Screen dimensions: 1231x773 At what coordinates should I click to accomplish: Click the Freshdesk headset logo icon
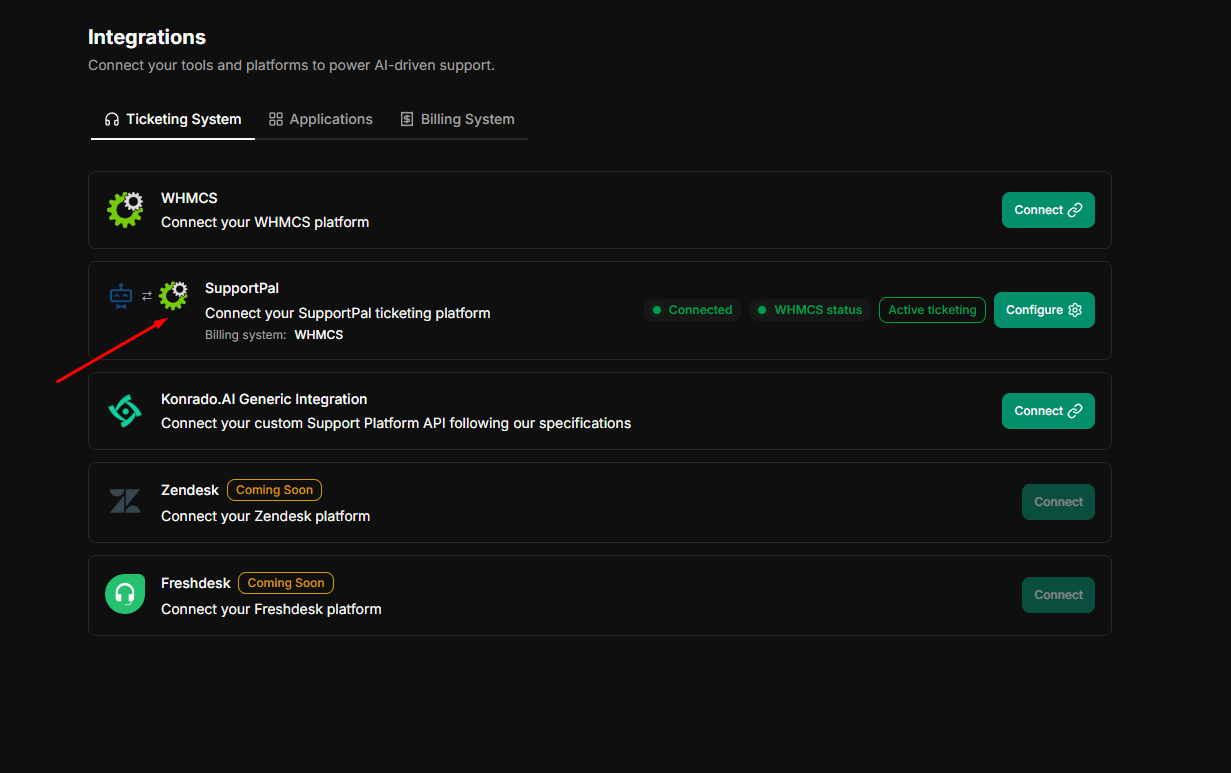click(x=125, y=594)
